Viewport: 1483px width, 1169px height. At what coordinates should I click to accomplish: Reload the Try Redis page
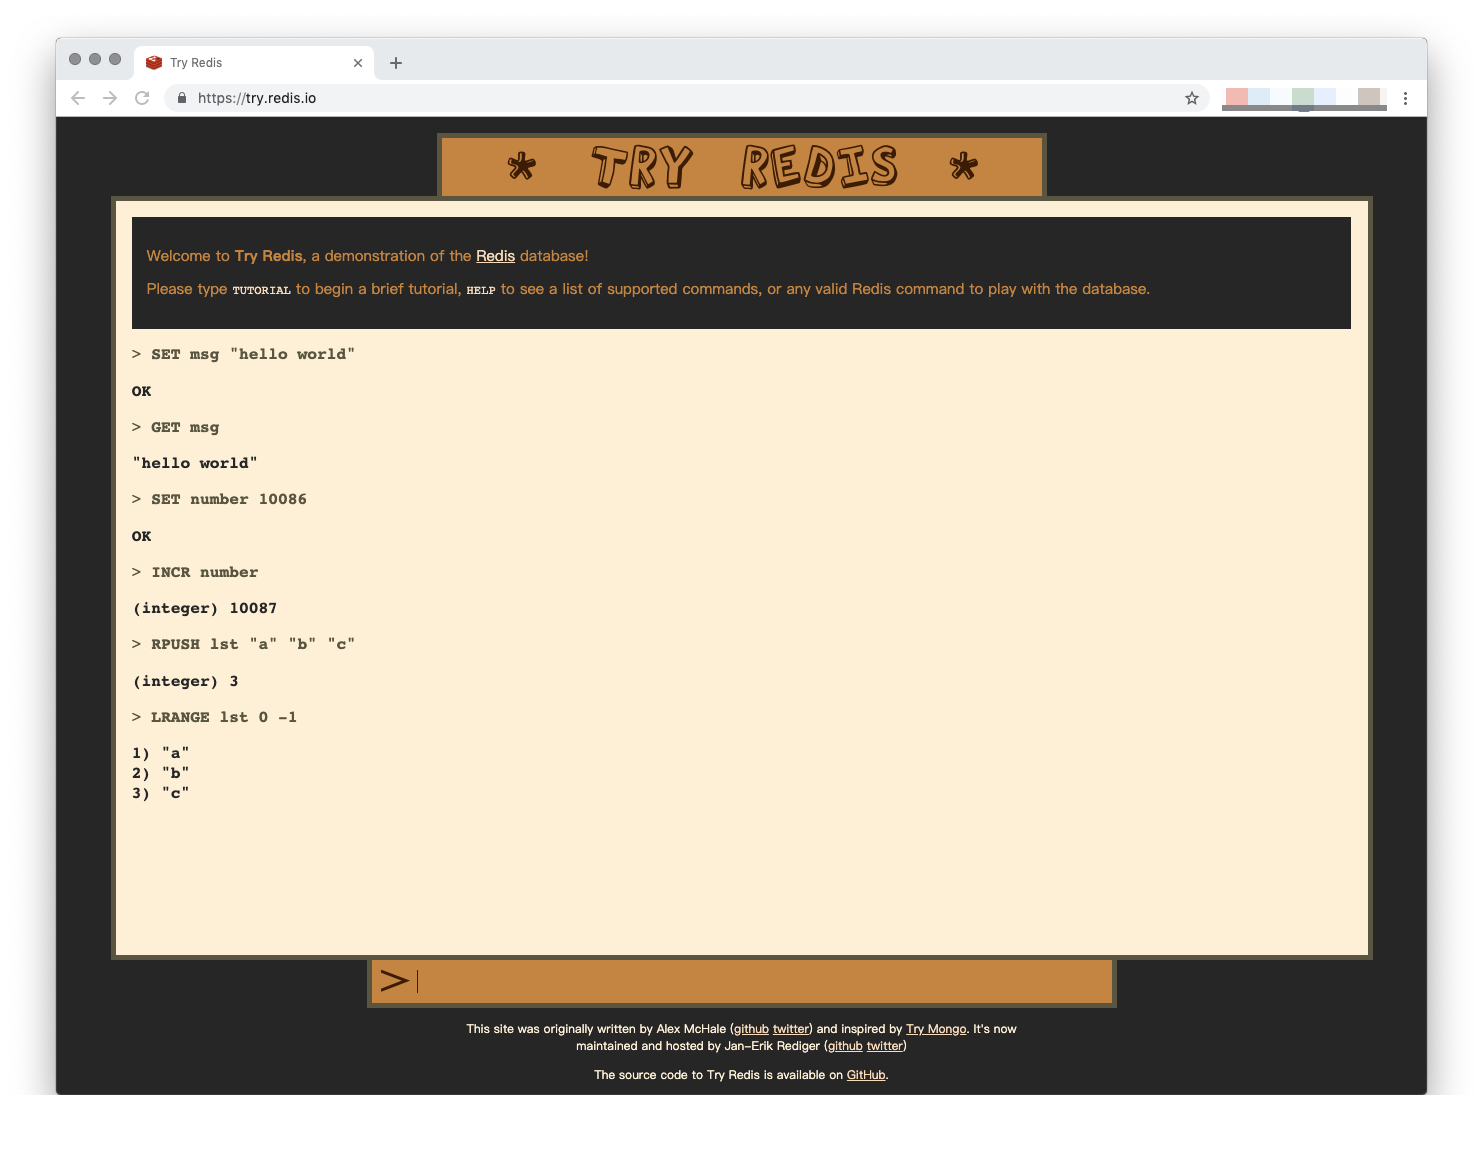coord(142,98)
